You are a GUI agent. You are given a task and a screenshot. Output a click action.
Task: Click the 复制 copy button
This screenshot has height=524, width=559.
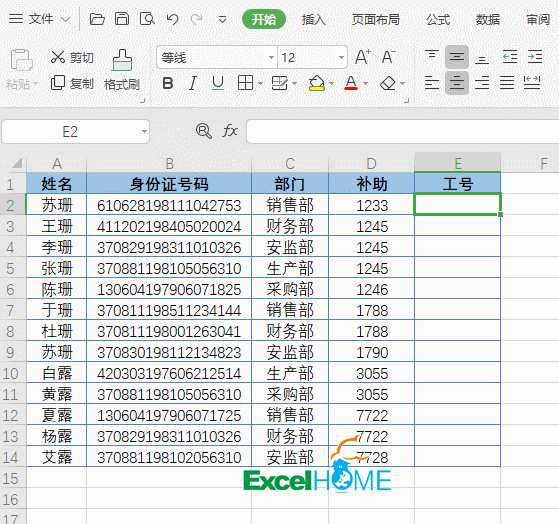click(72, 83)
